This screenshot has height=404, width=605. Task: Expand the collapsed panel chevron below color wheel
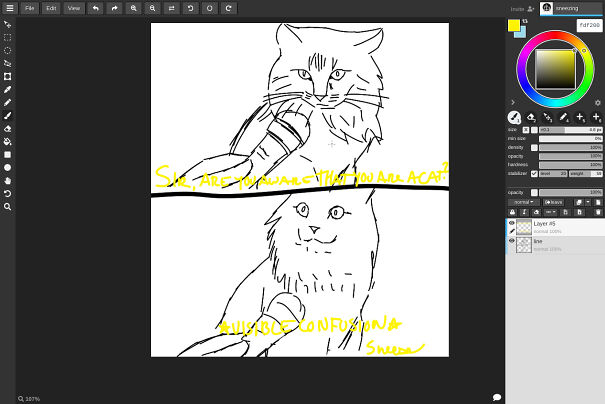click(x=513, y=102)
